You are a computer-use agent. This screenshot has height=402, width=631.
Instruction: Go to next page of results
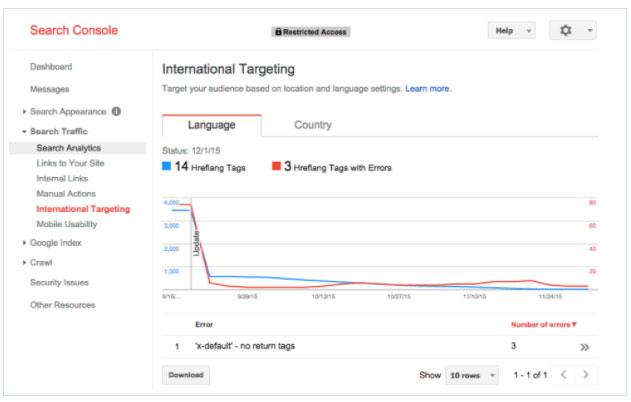click(586, 375)
